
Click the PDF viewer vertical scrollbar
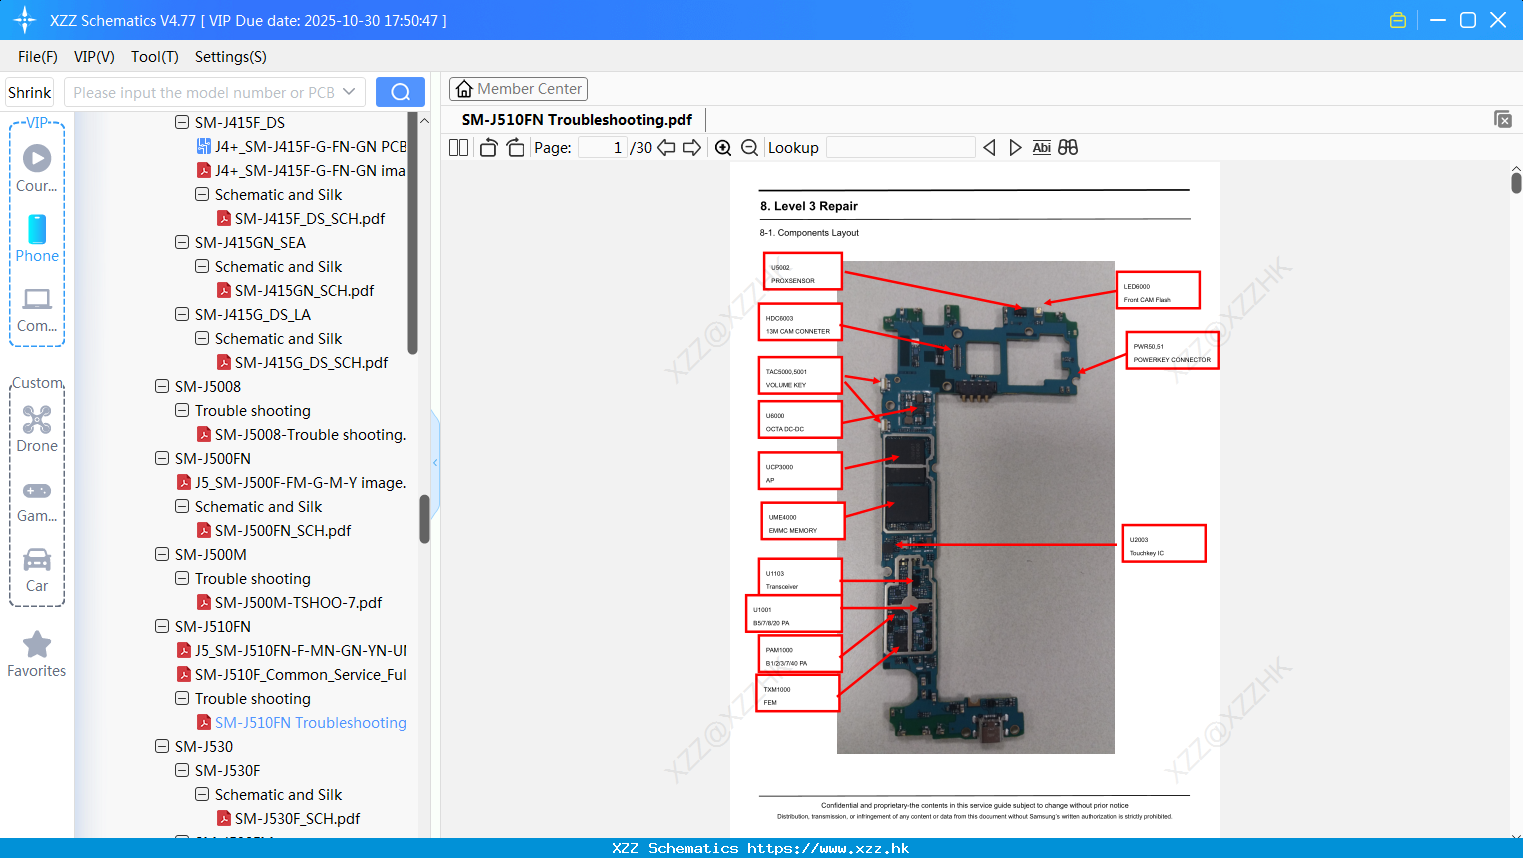tap(1516, 182)
